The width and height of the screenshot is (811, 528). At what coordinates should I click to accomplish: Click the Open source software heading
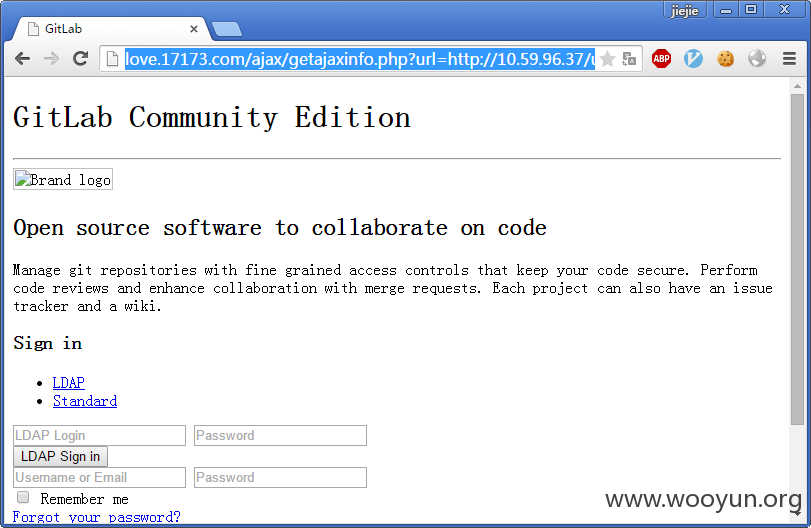coord(280,228)
